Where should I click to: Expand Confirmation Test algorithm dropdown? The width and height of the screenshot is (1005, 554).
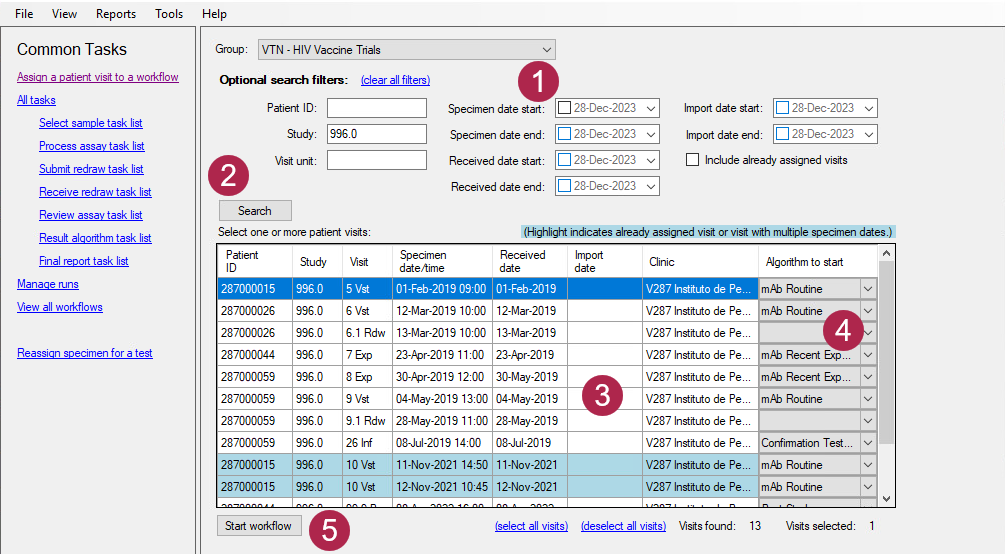tap(868, 443)
